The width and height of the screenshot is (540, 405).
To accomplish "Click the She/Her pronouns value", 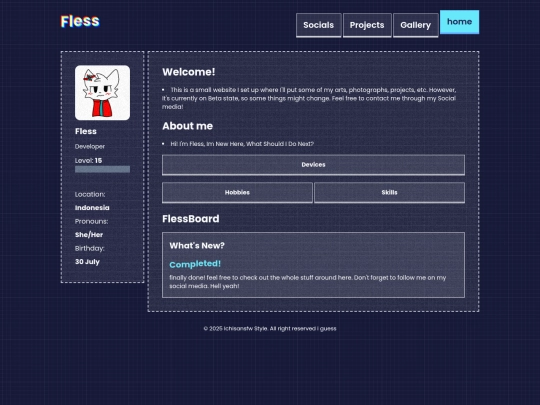I will [x=89, y=235].
